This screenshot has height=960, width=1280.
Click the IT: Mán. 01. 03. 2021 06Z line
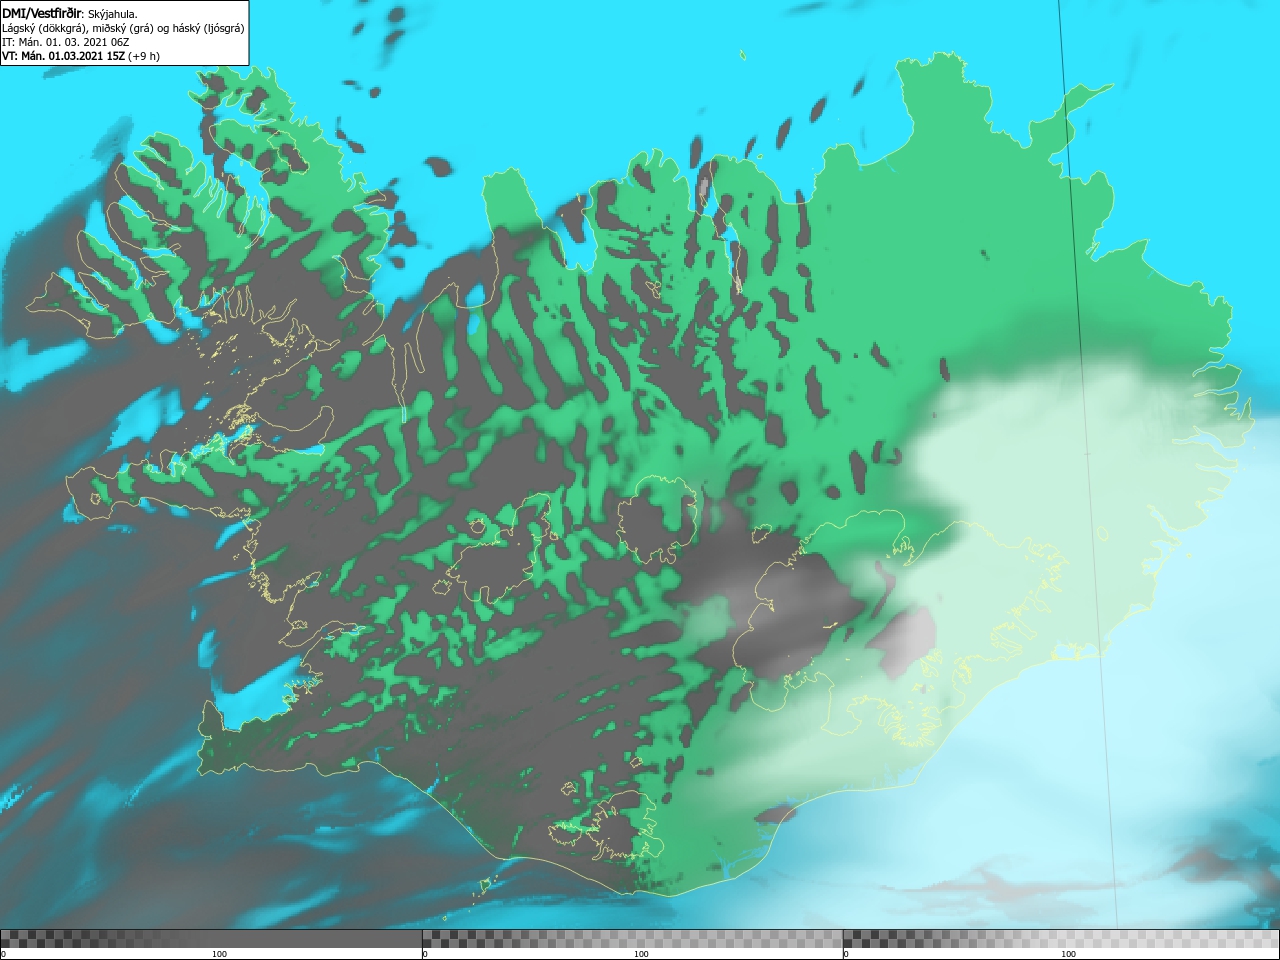point(65,42)
